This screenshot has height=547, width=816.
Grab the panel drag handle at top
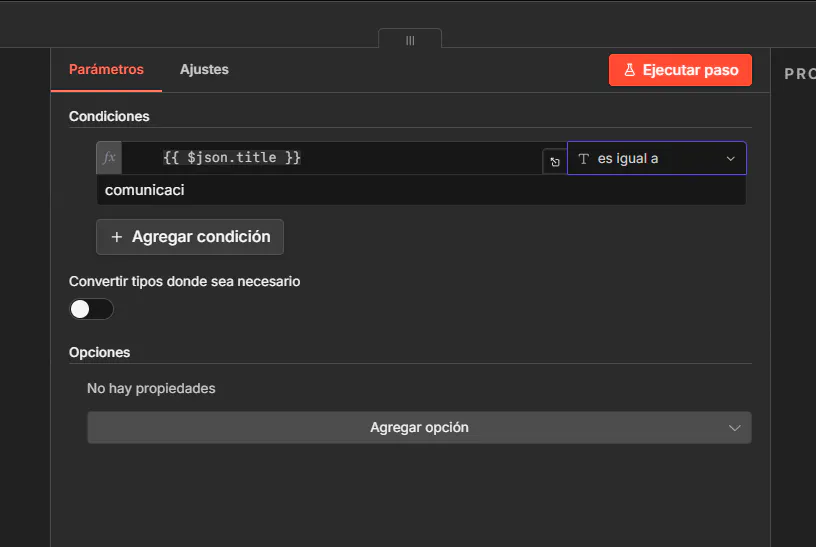[x=410, y=40]
